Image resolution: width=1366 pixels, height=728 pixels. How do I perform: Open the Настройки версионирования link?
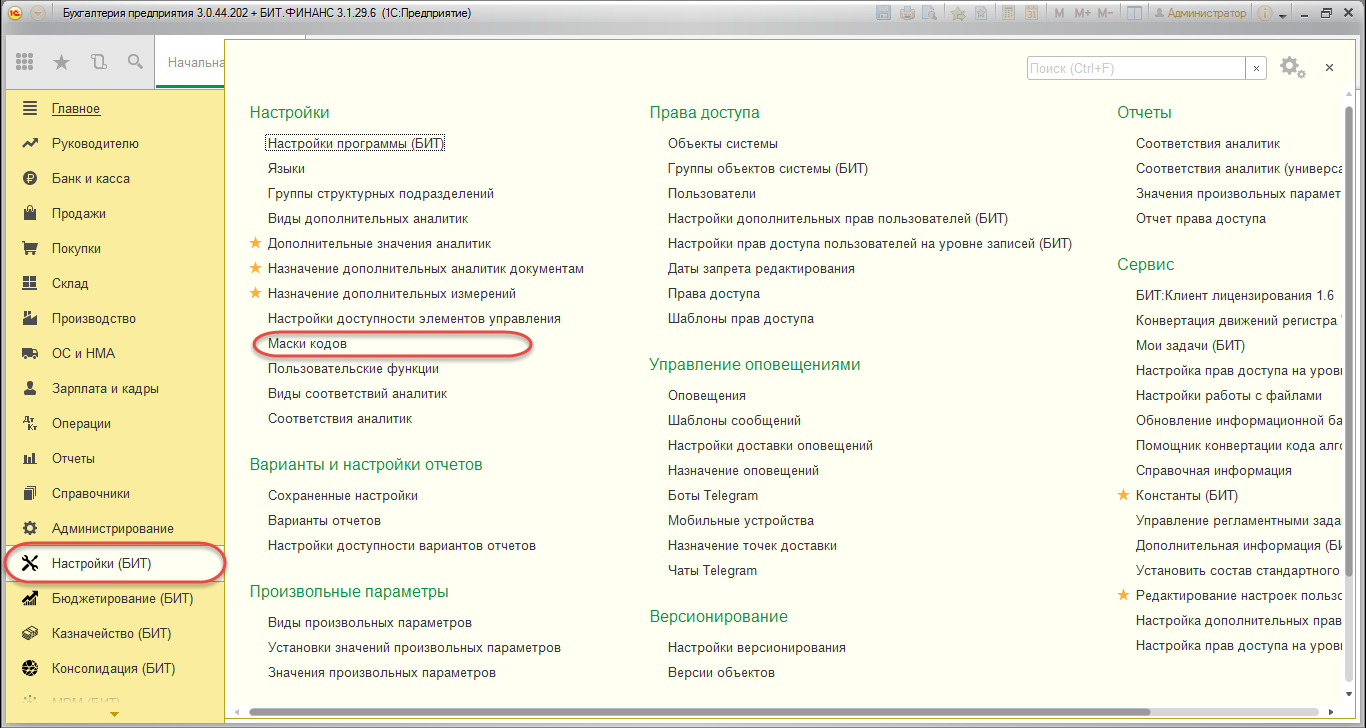(x=757, y=647)
